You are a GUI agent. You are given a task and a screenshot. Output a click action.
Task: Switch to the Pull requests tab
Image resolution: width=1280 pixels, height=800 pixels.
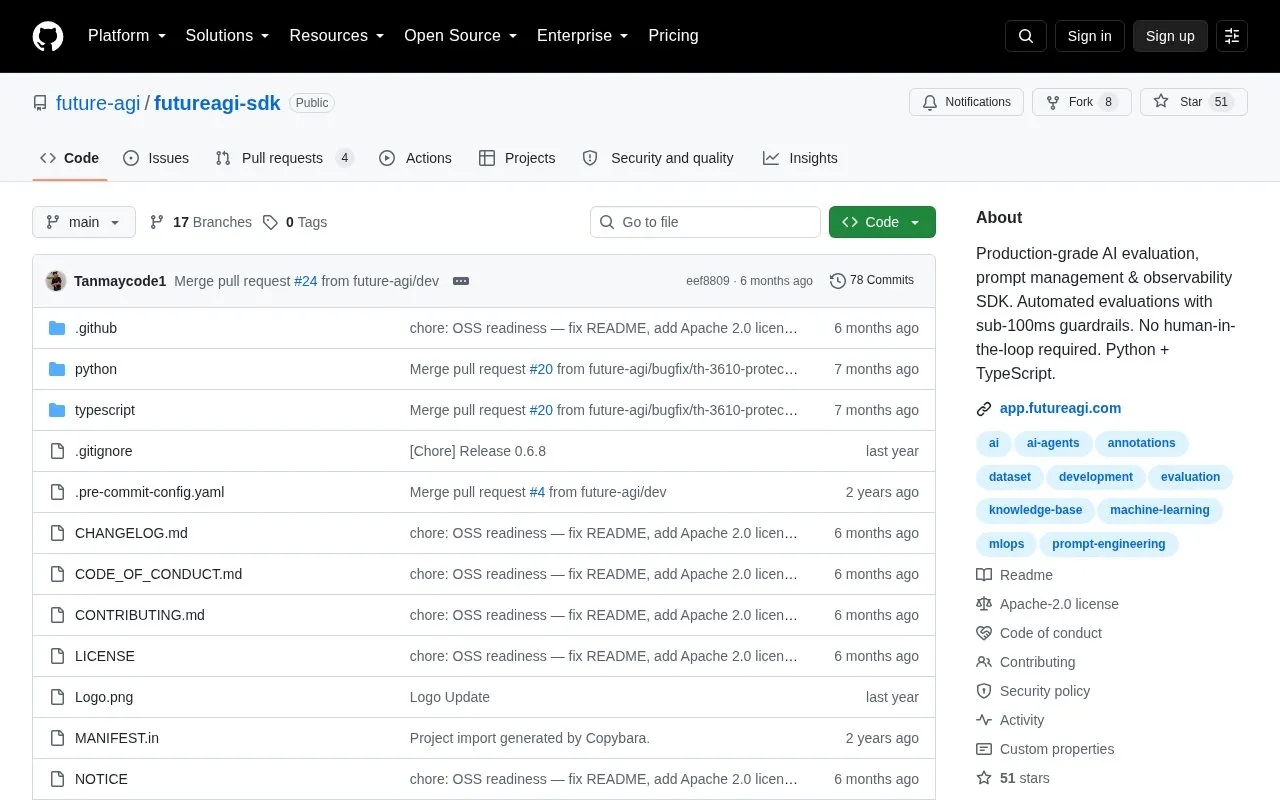point(284,158)
